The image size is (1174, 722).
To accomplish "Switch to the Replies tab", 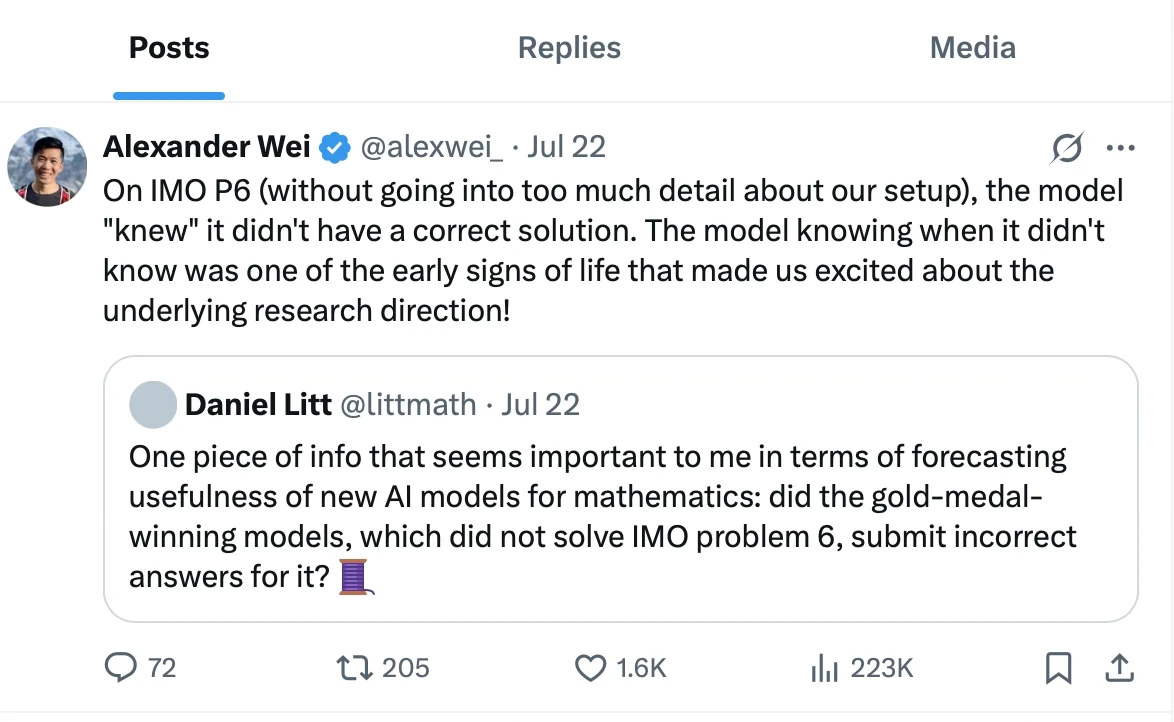I will pos(569,48).
